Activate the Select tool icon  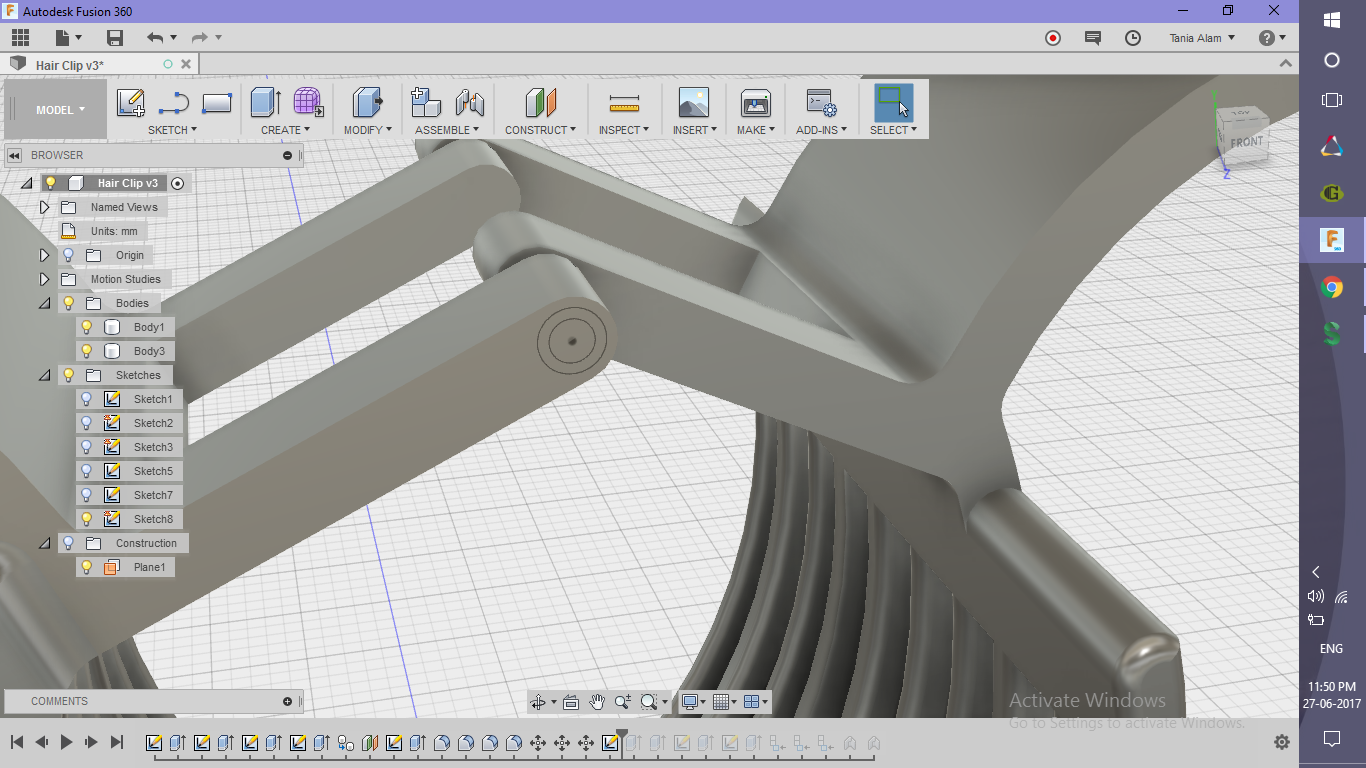pyautogui.click(x=893, y=102)
